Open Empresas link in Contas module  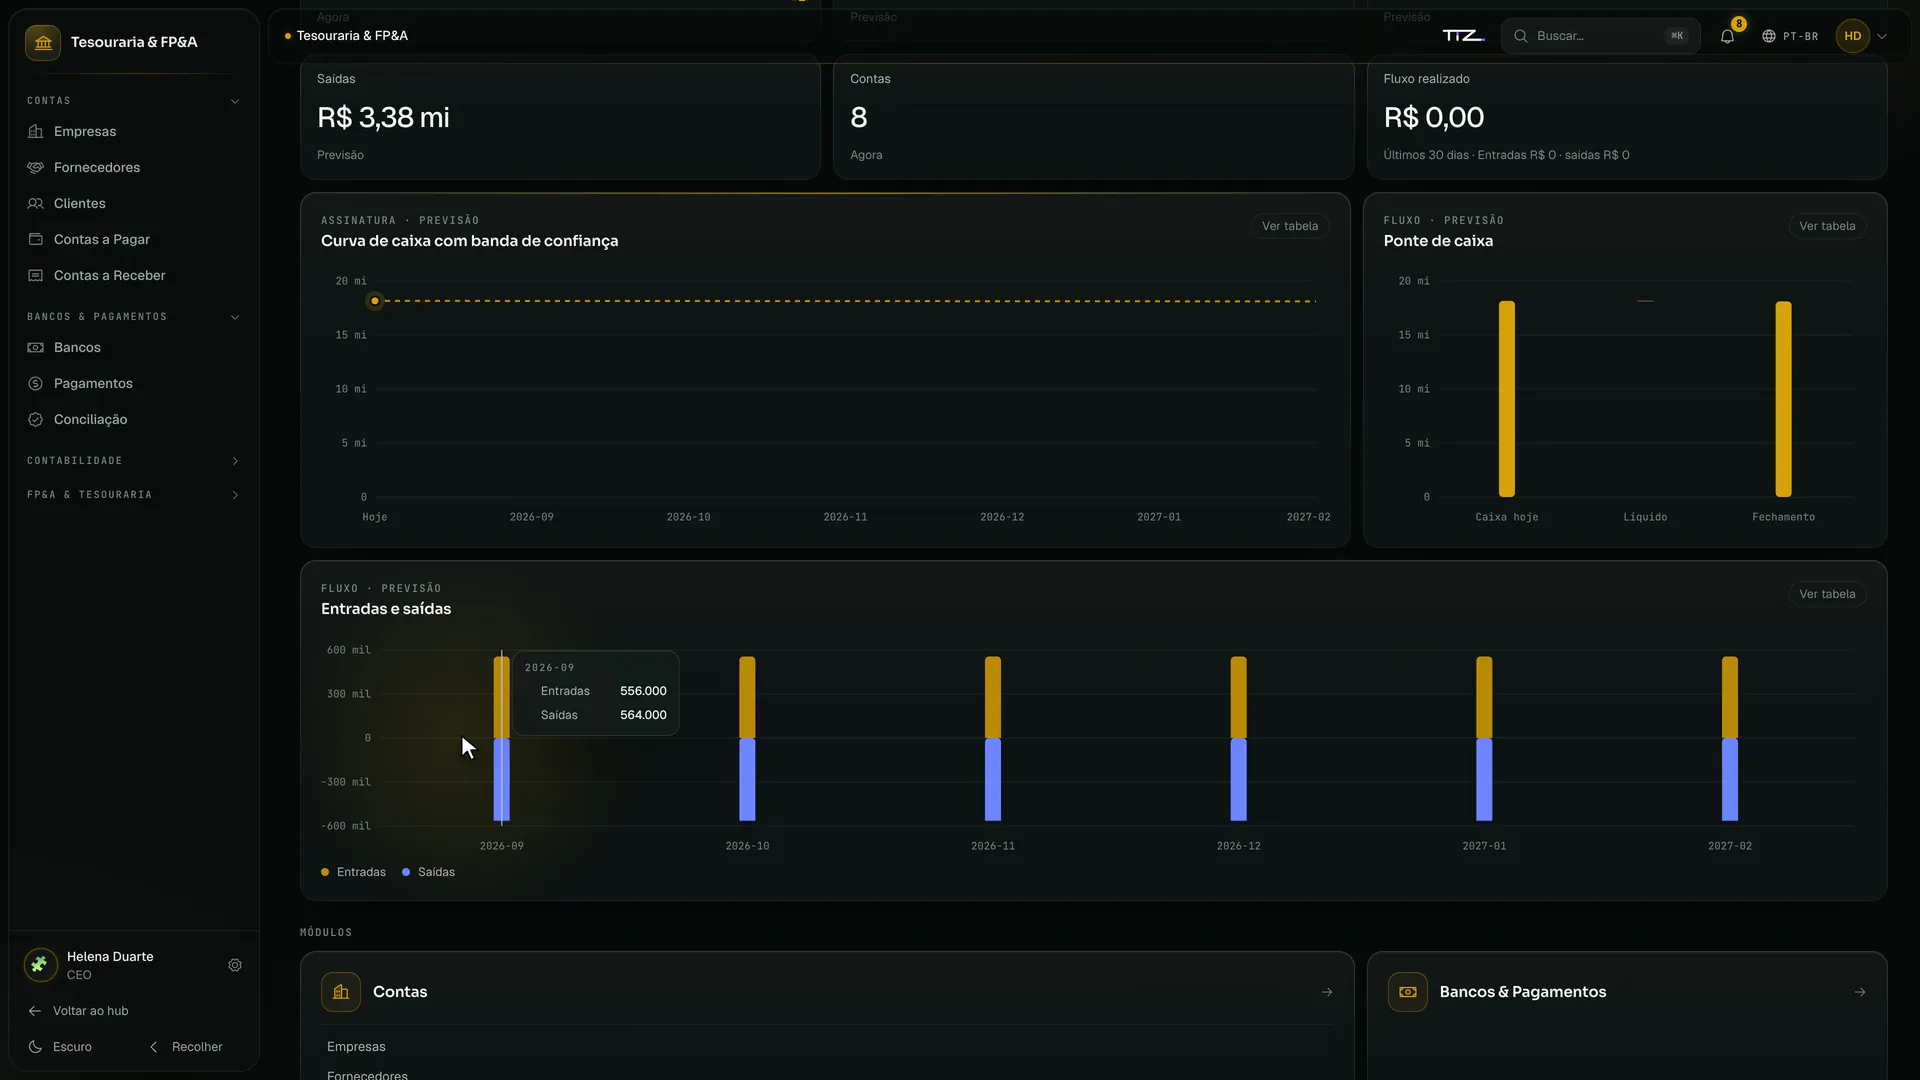pyautogui.click(x=356, y=1047)
